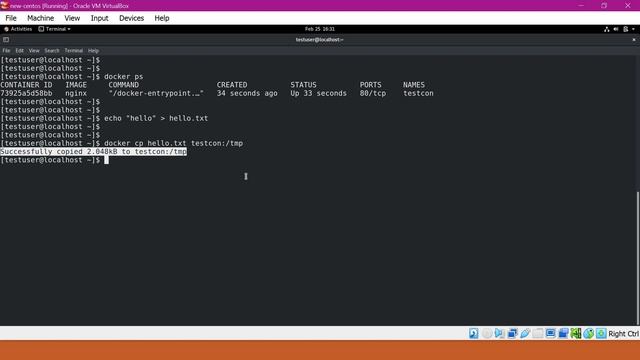640x360 pixels.
Task: Click 'docker cp hello.txt testcon:/tmp' command
Action: [x=173, y=143]
